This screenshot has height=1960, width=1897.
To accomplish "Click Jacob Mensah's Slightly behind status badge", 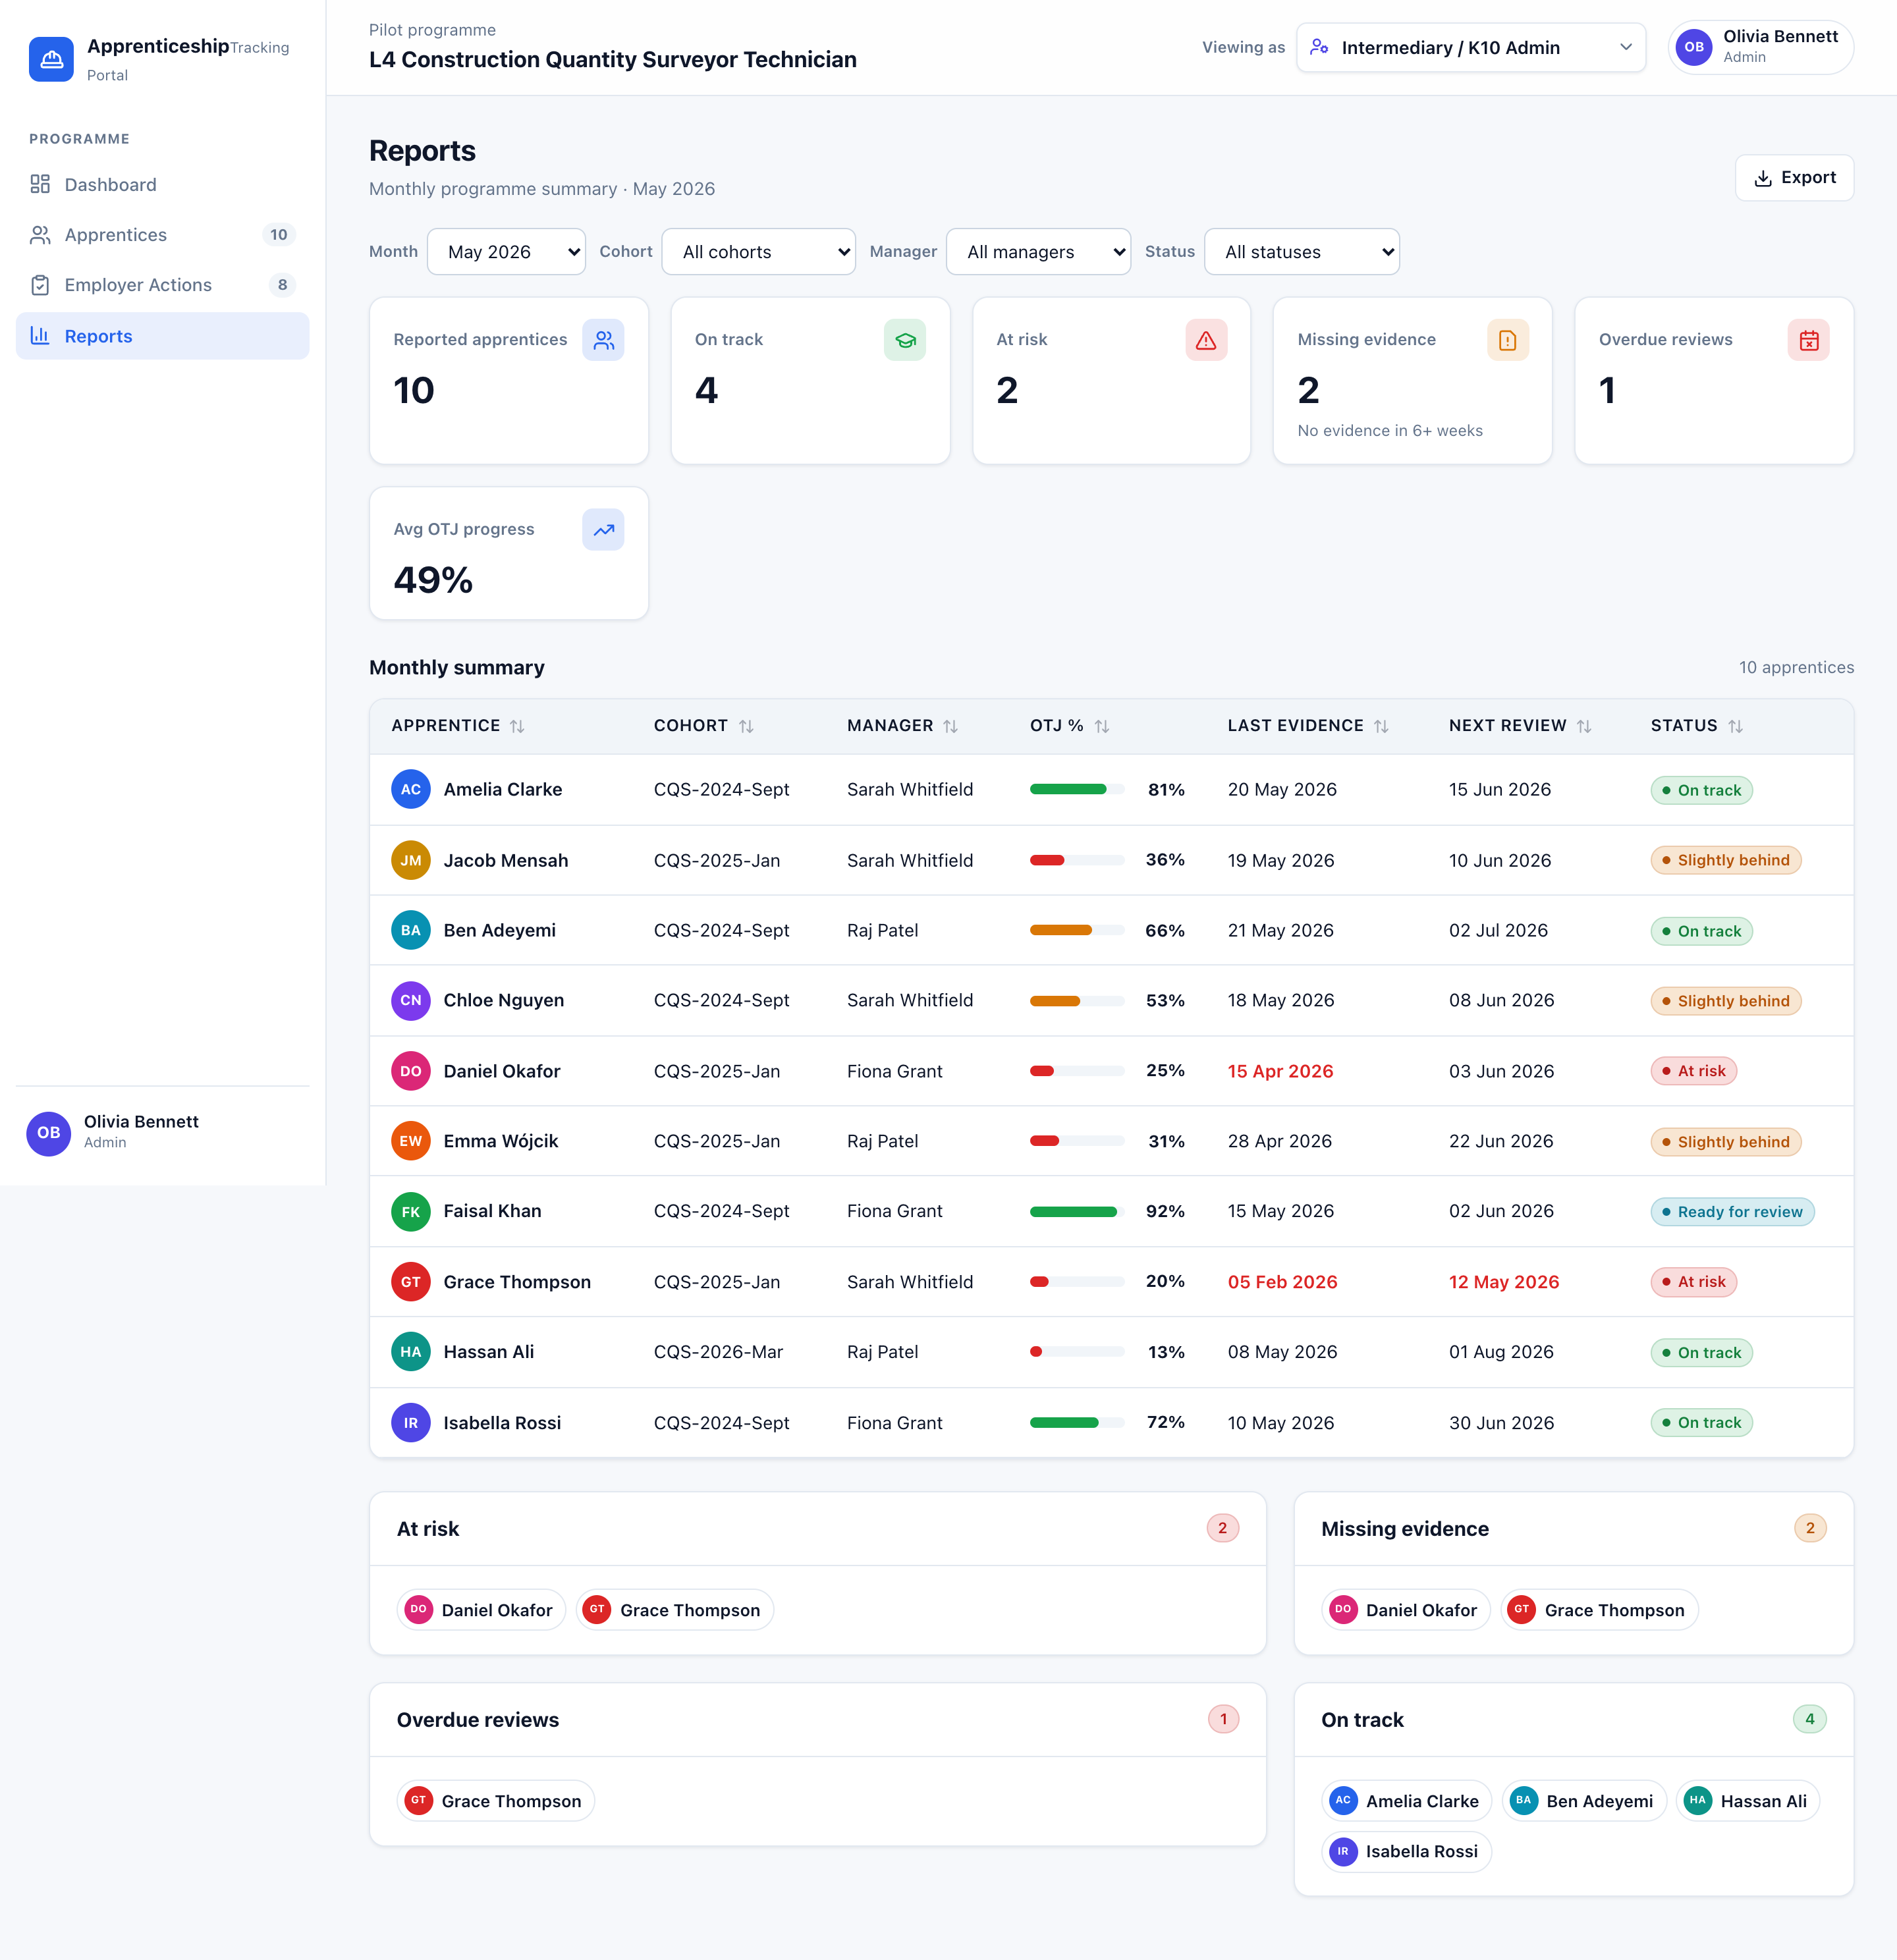I will click(1726, 860).
